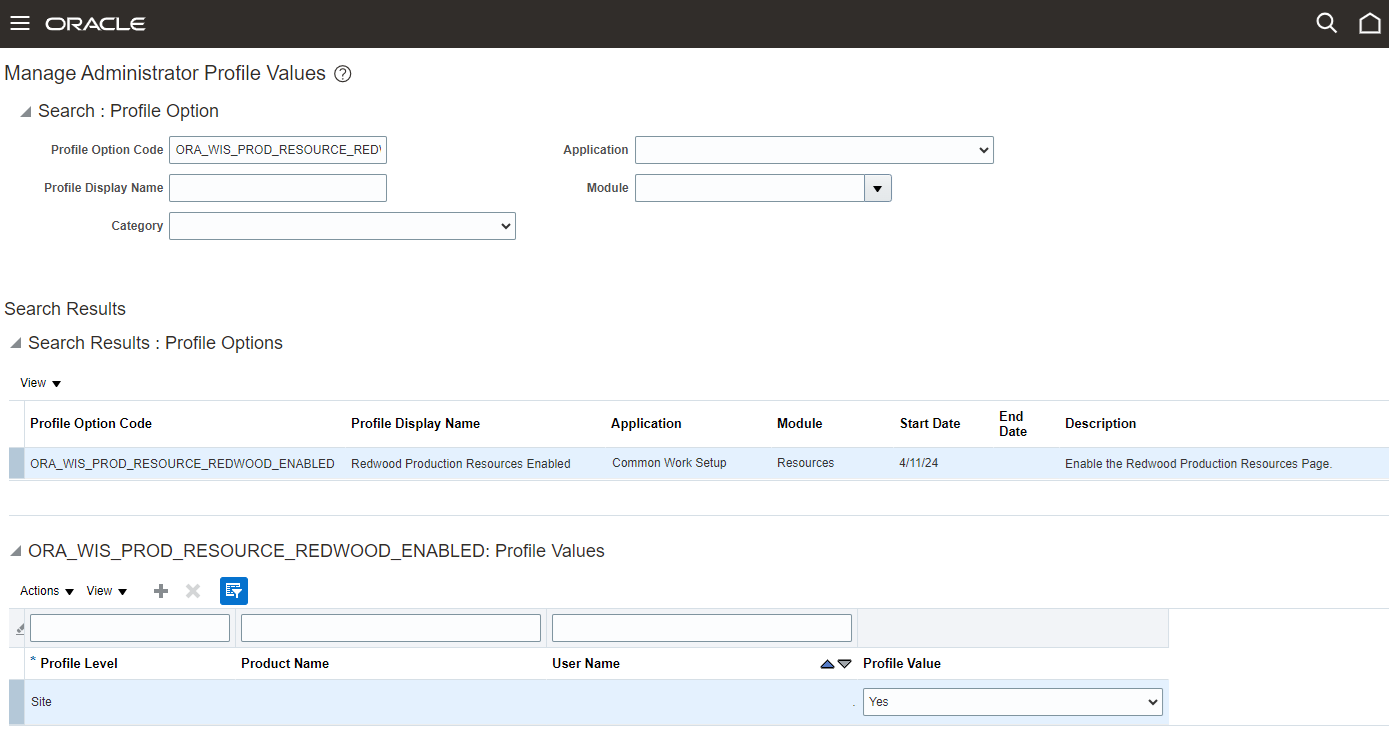The width and height of the screenshot is (1389, 747).
Task: Click the Product Name column header
Action: pyautogui.click(x=285, y=664)
